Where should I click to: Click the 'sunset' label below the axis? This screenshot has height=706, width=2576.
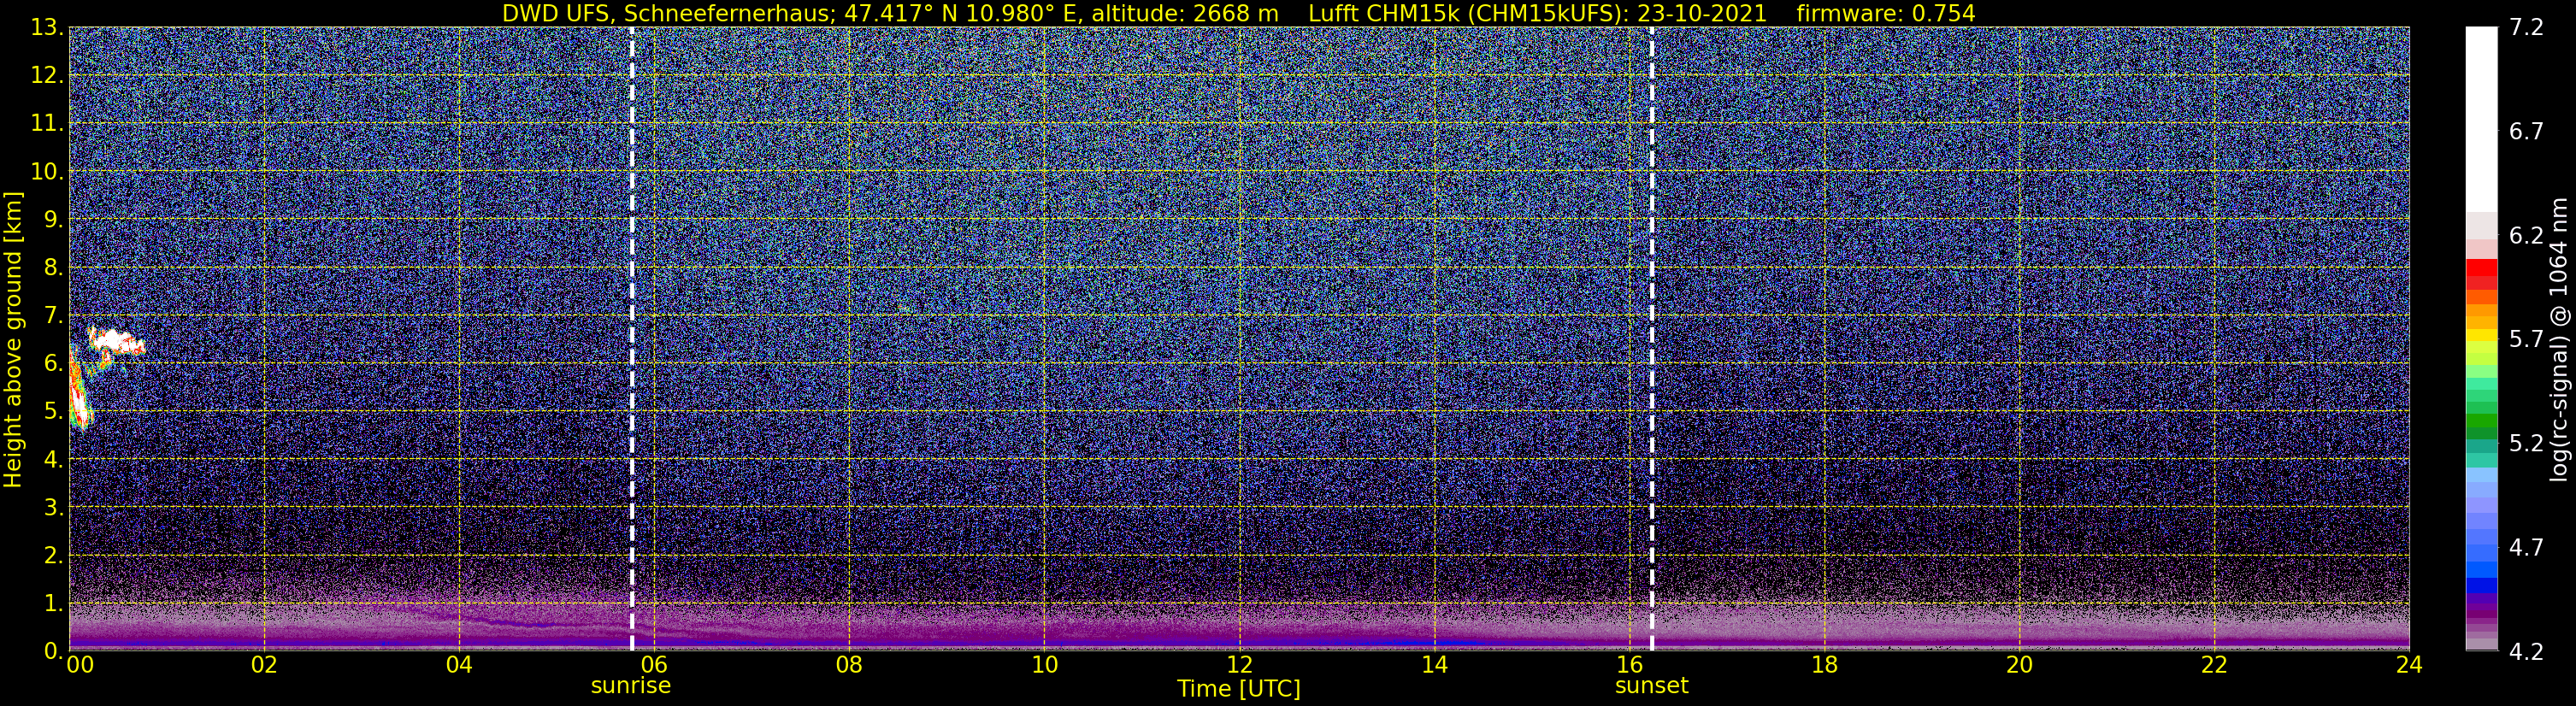[1651, 686]
